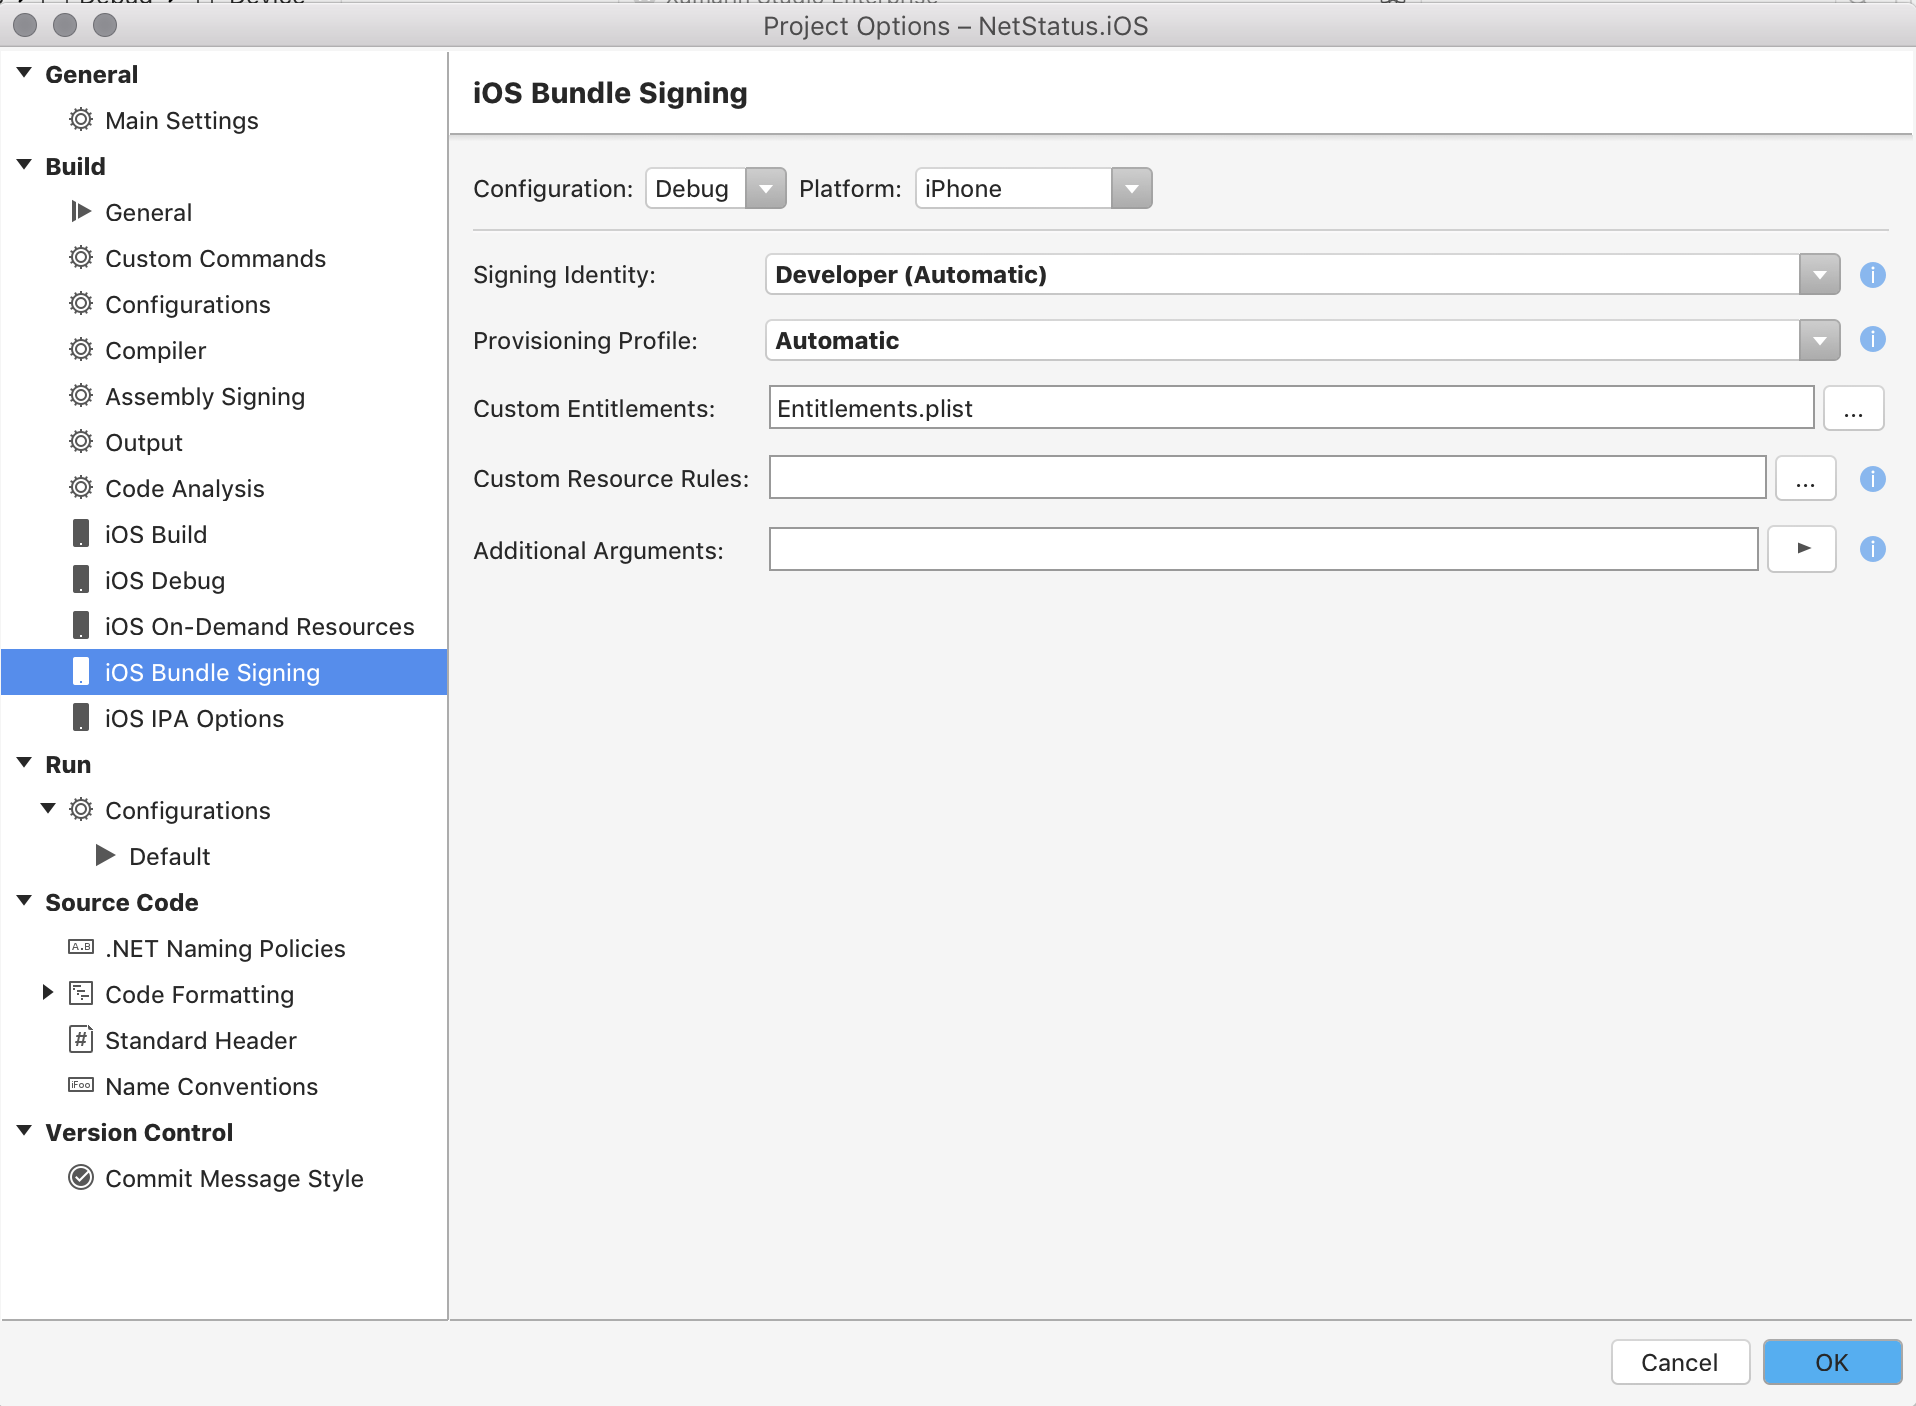Click the Custom Commands gear icon
The height and width of the screenshot is (1406, 1916).
(x=81, y=258)
